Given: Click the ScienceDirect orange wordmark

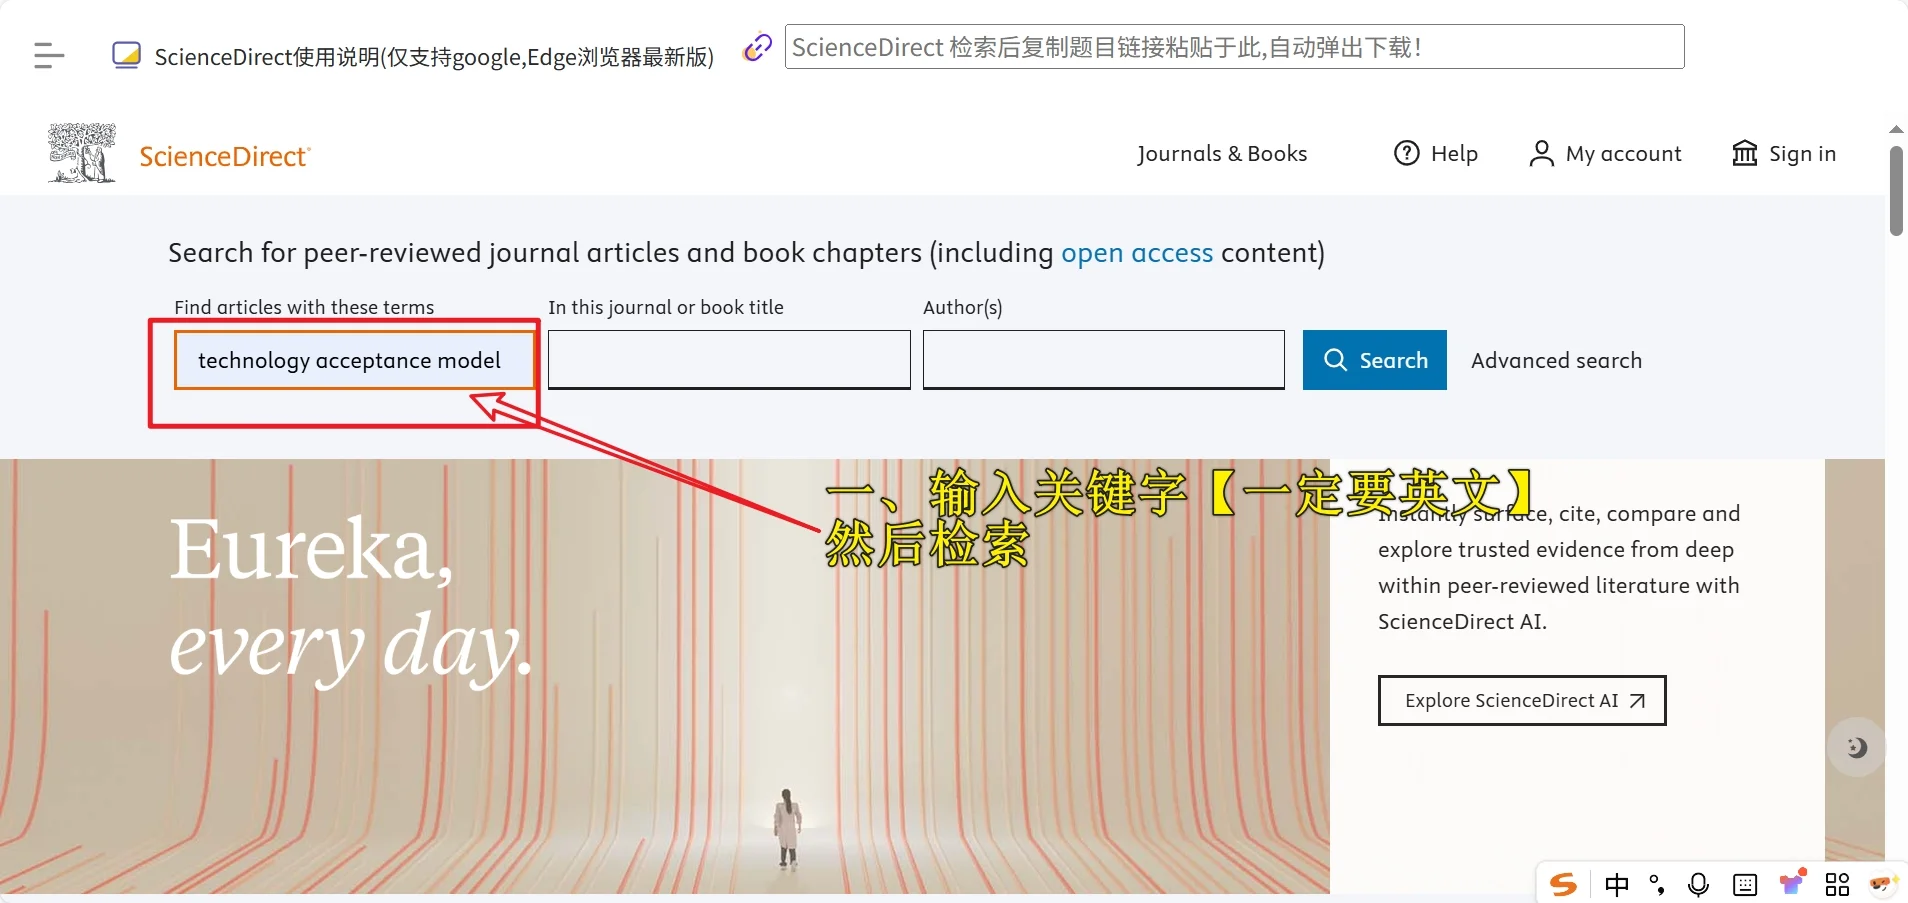Looking at the screenshot, I should coord(225,156).
